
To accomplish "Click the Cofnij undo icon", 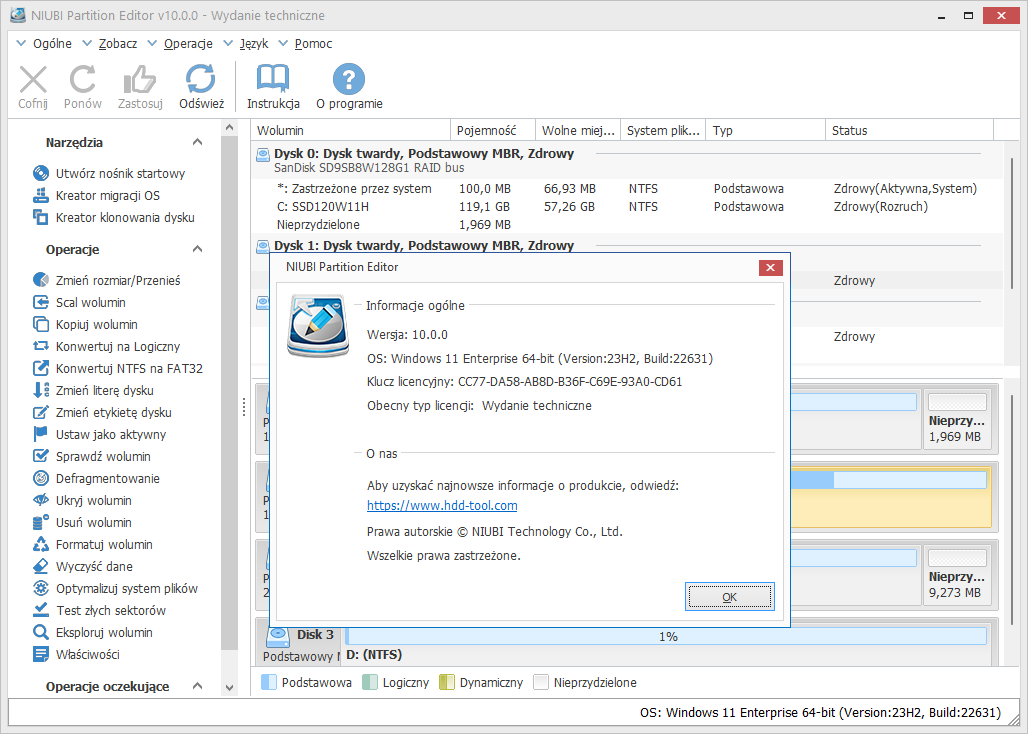I will pos(33,79).
